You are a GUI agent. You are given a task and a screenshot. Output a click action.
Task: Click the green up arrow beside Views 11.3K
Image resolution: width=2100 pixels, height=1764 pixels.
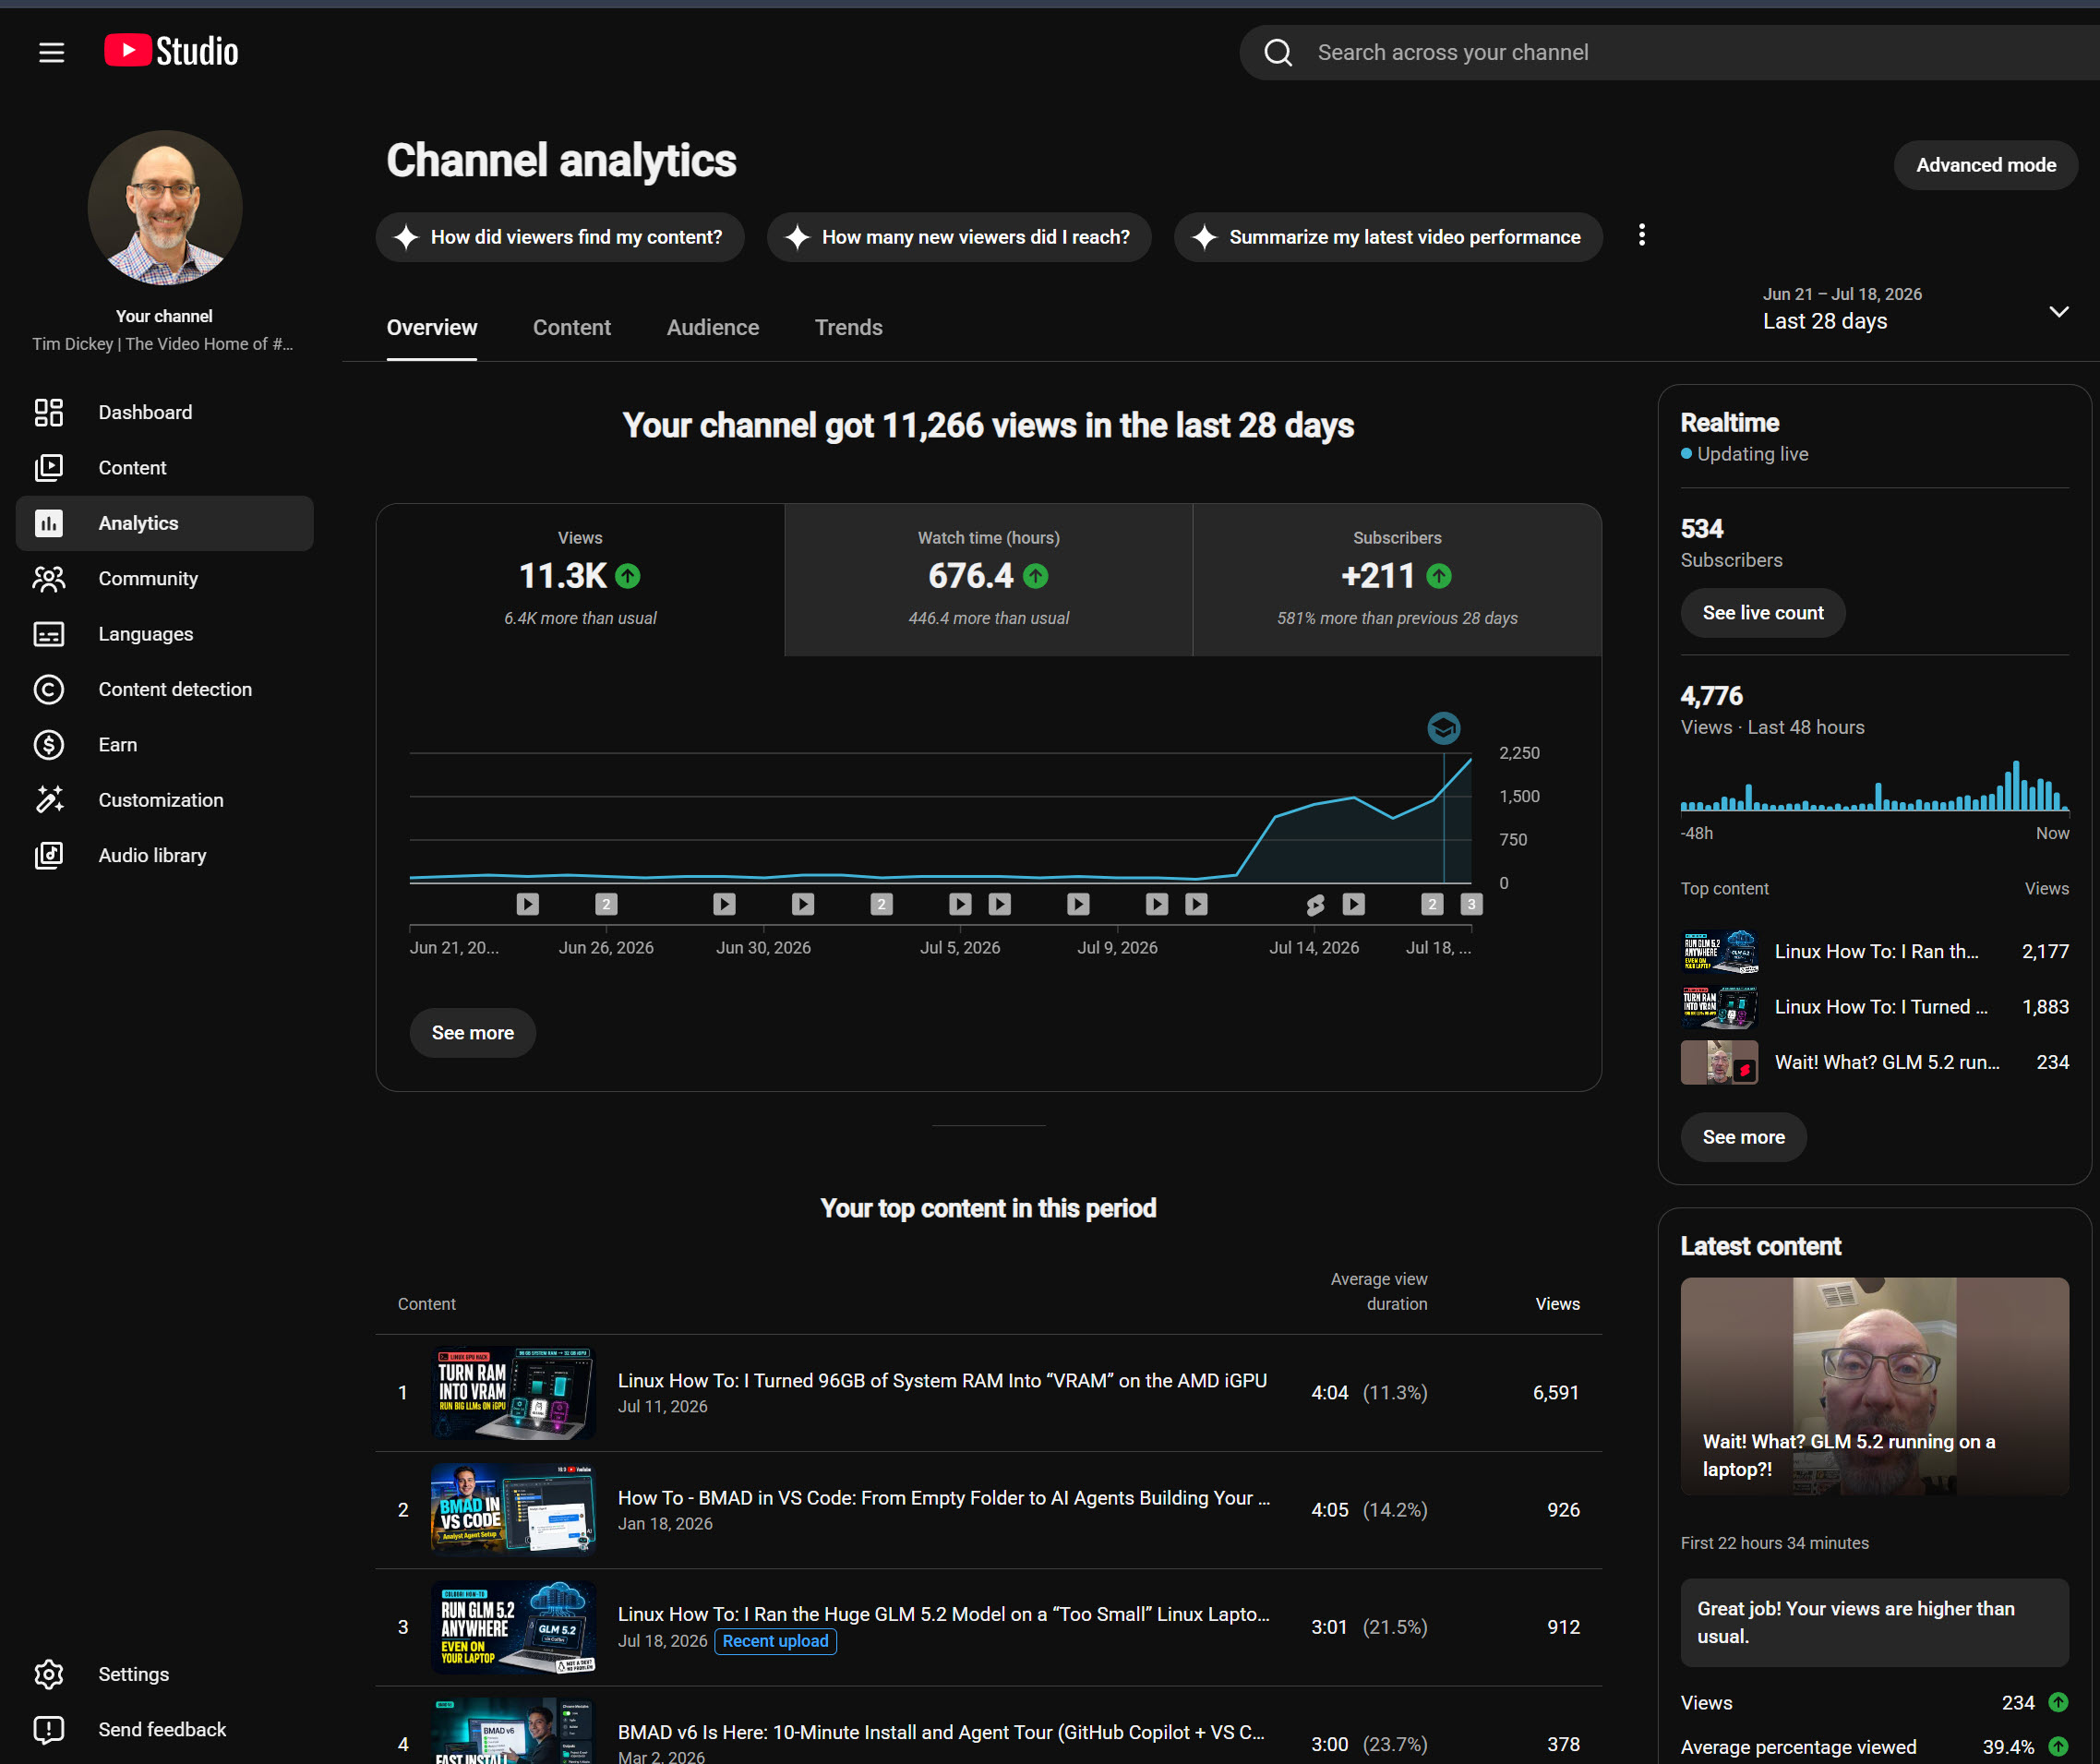(628, 576)
